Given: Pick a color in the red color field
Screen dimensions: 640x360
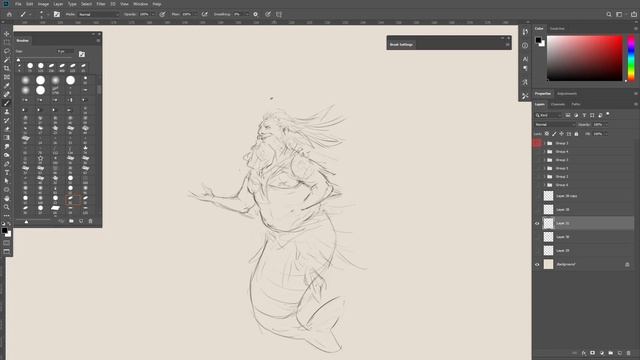Looking at the screenshot, I should point(584,58).
